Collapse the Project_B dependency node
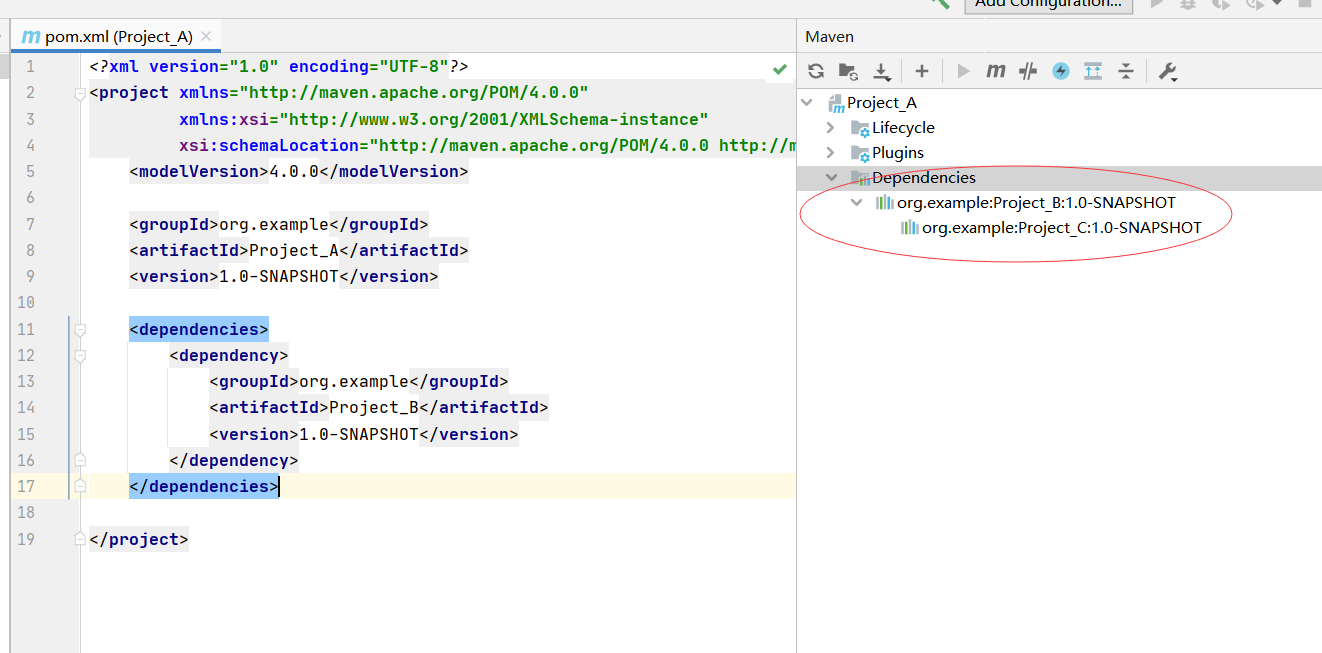This screenshot has height=653, width=1322. pyautogui.click(x=857, y=203)
